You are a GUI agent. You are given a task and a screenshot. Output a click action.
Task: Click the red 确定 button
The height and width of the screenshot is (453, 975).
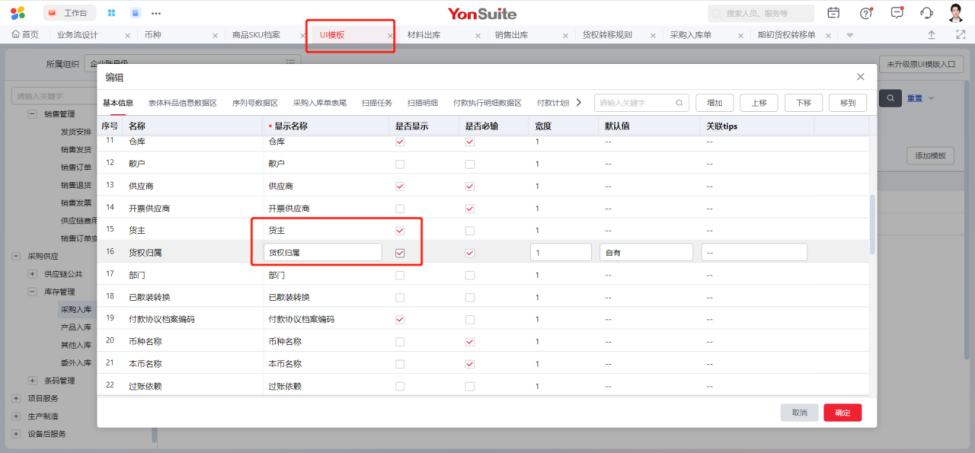[842, 412]
